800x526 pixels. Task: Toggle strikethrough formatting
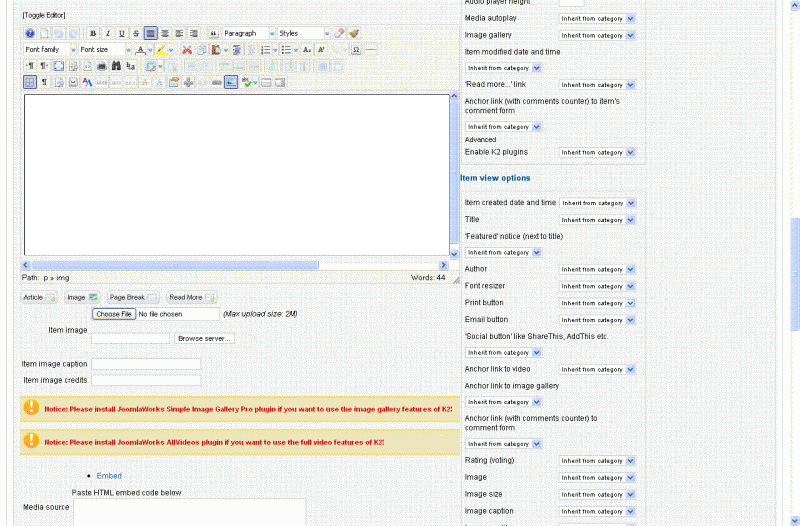pos(136,34)
